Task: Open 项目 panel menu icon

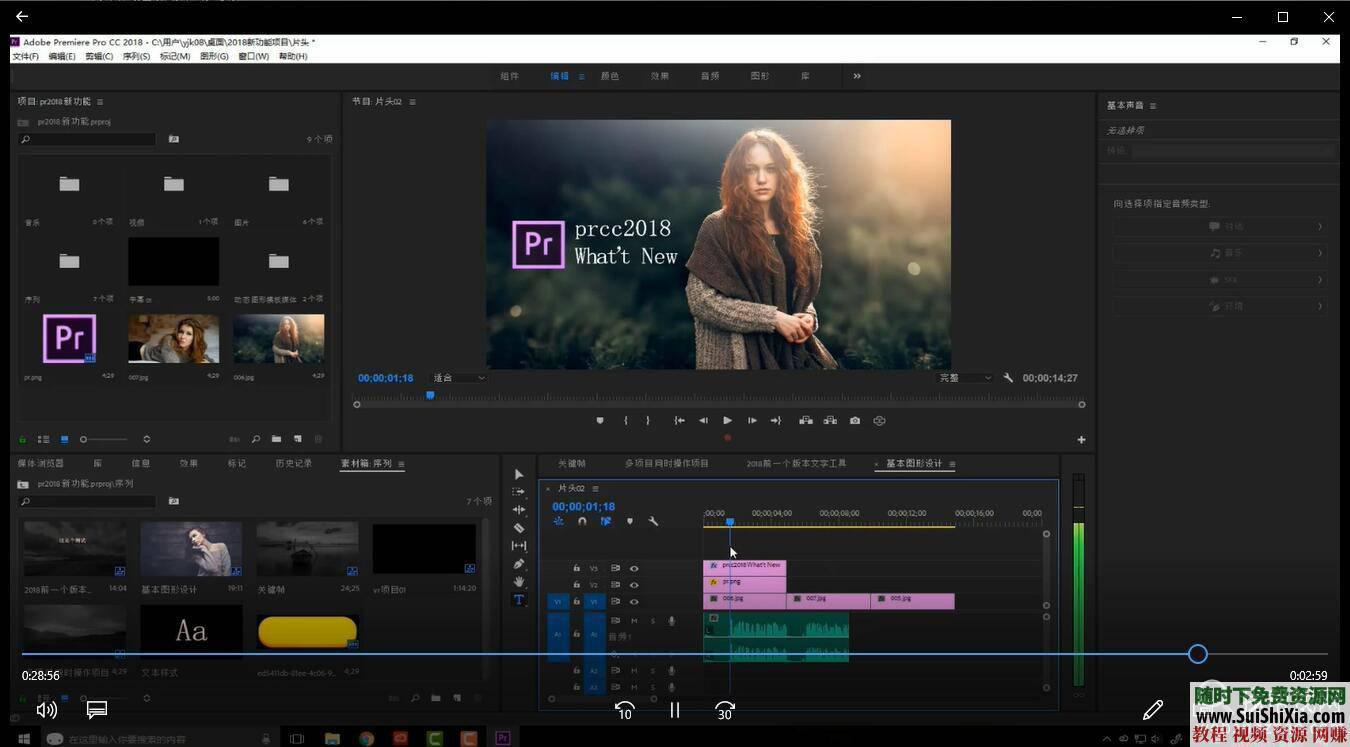Action: click(x=100, y=102)
